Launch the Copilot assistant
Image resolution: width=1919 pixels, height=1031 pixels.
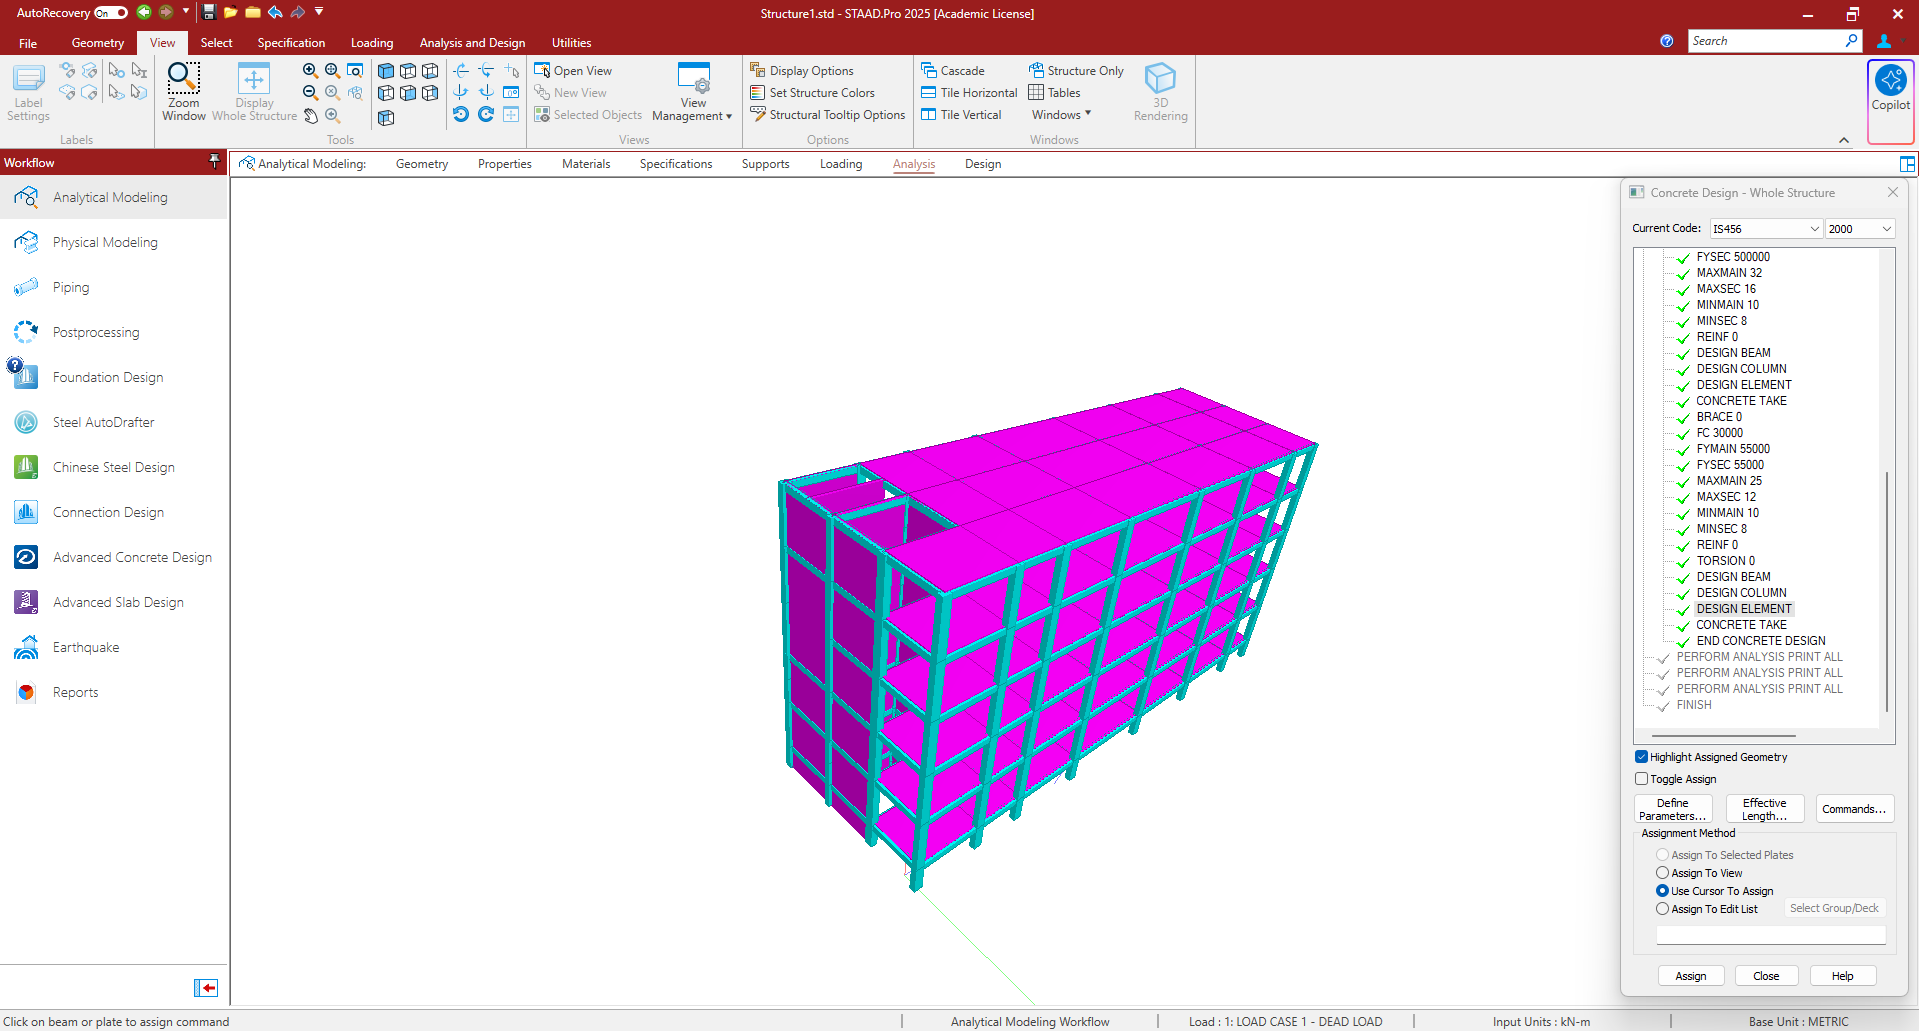coord(1890,88)
